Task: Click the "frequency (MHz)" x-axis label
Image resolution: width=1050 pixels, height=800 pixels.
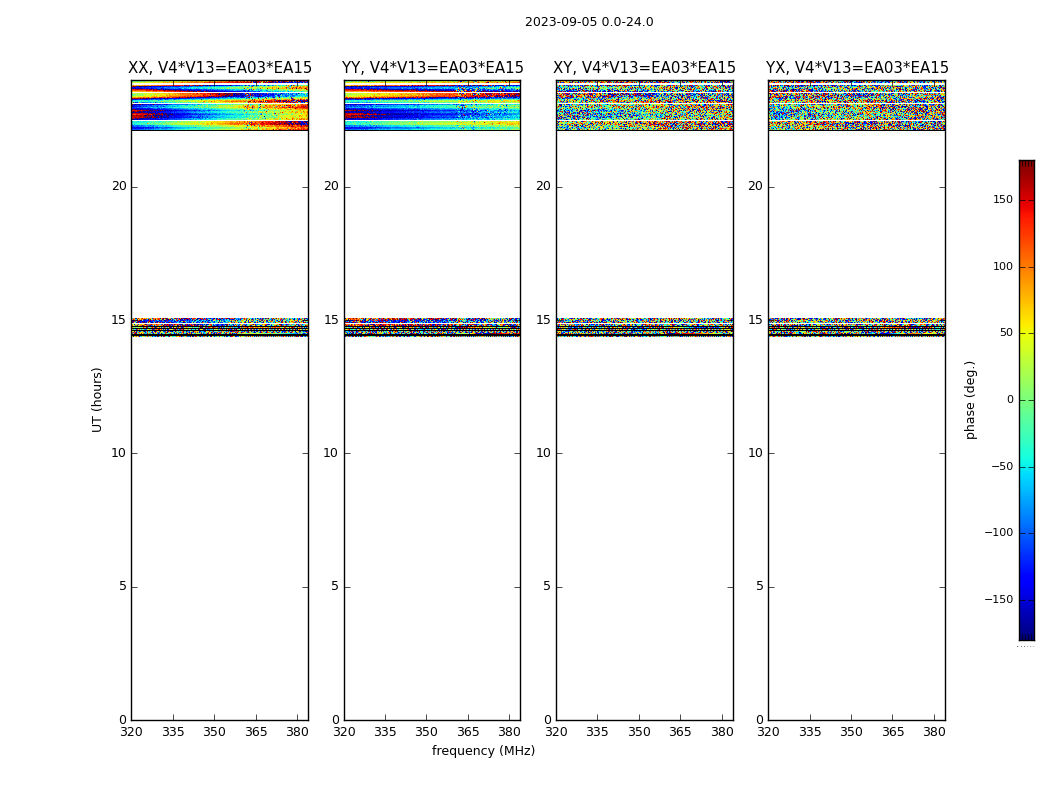Action: [x=483, y=751]
